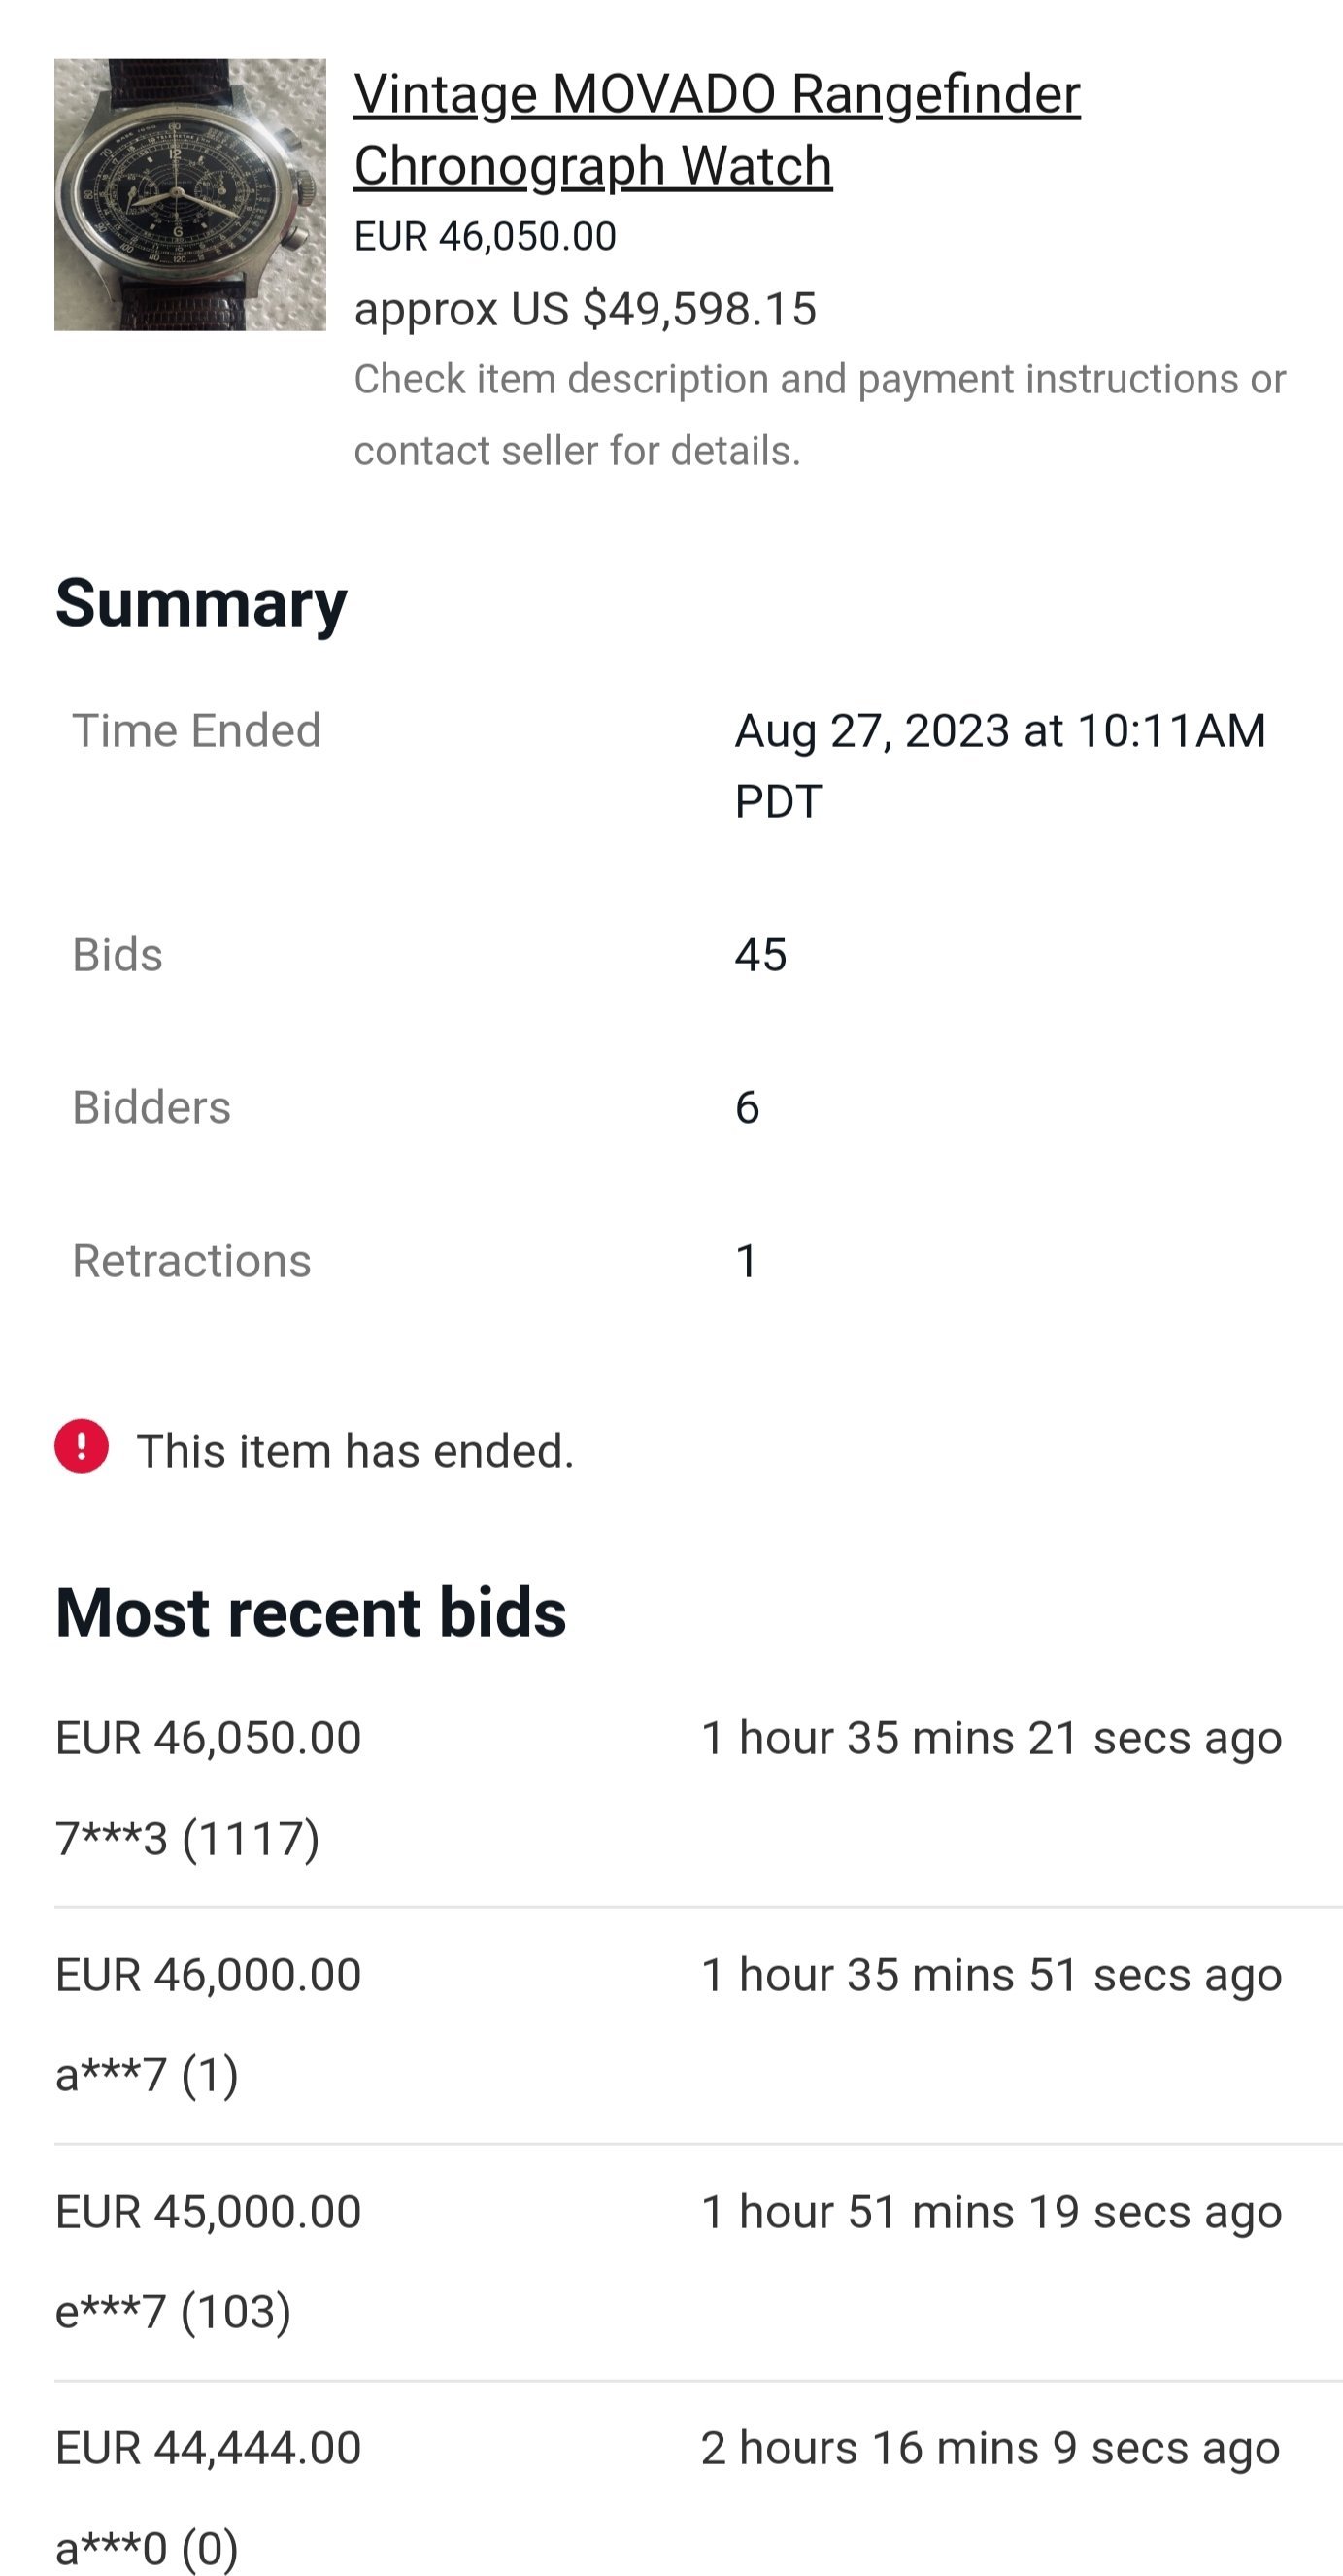Click the Most recent bids heading
This screenshot has width=1343, height=2576.
(x=311, y=1613)
